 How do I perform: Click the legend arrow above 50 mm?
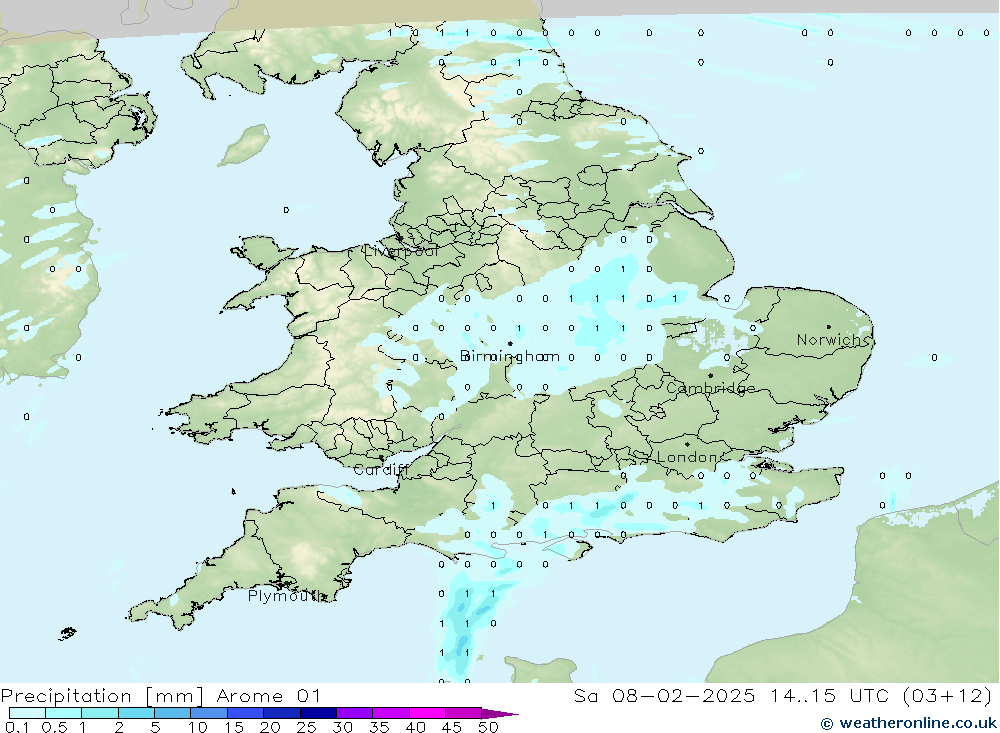coord(499,713)
